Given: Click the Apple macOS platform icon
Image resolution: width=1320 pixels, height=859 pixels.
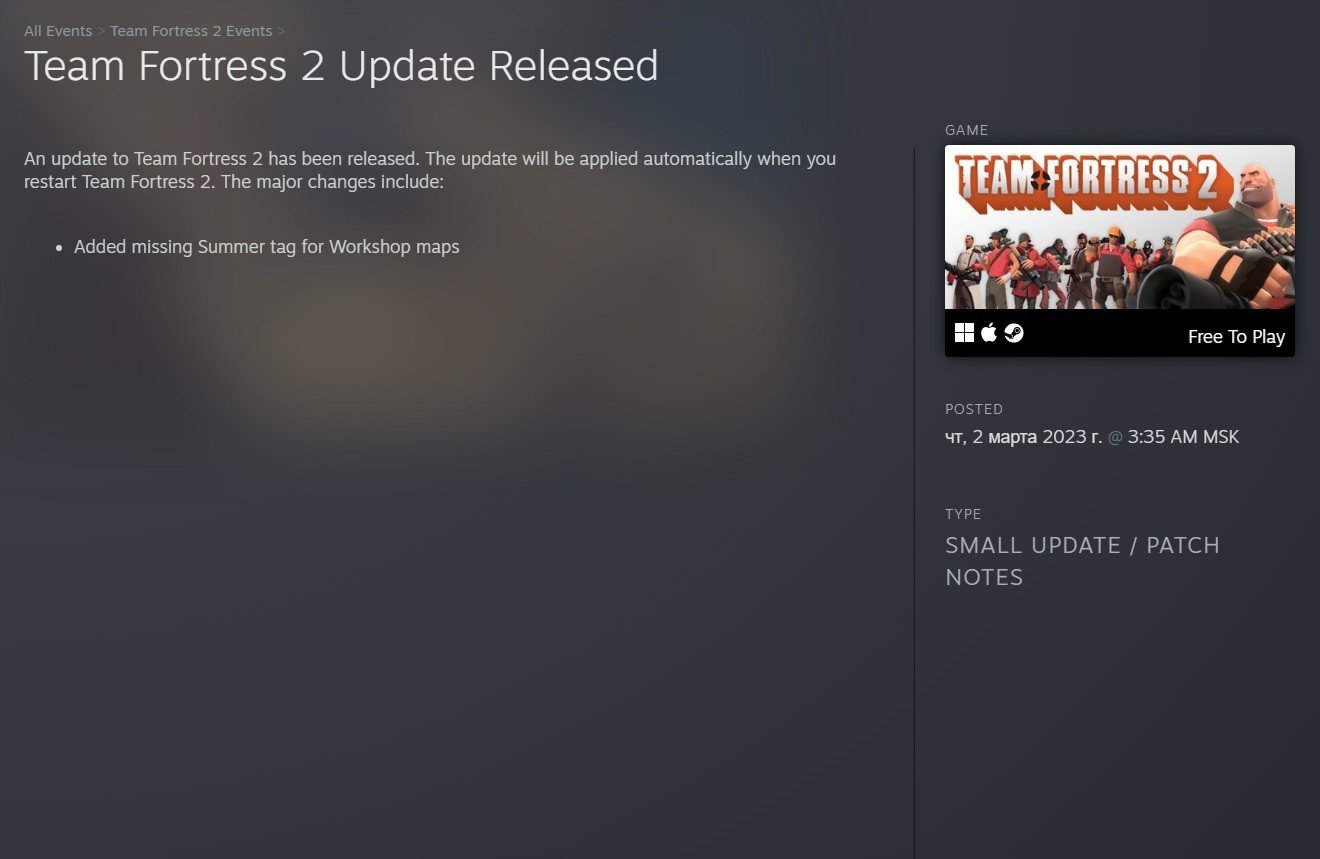Looking at the screenshot, I should 989,333.
